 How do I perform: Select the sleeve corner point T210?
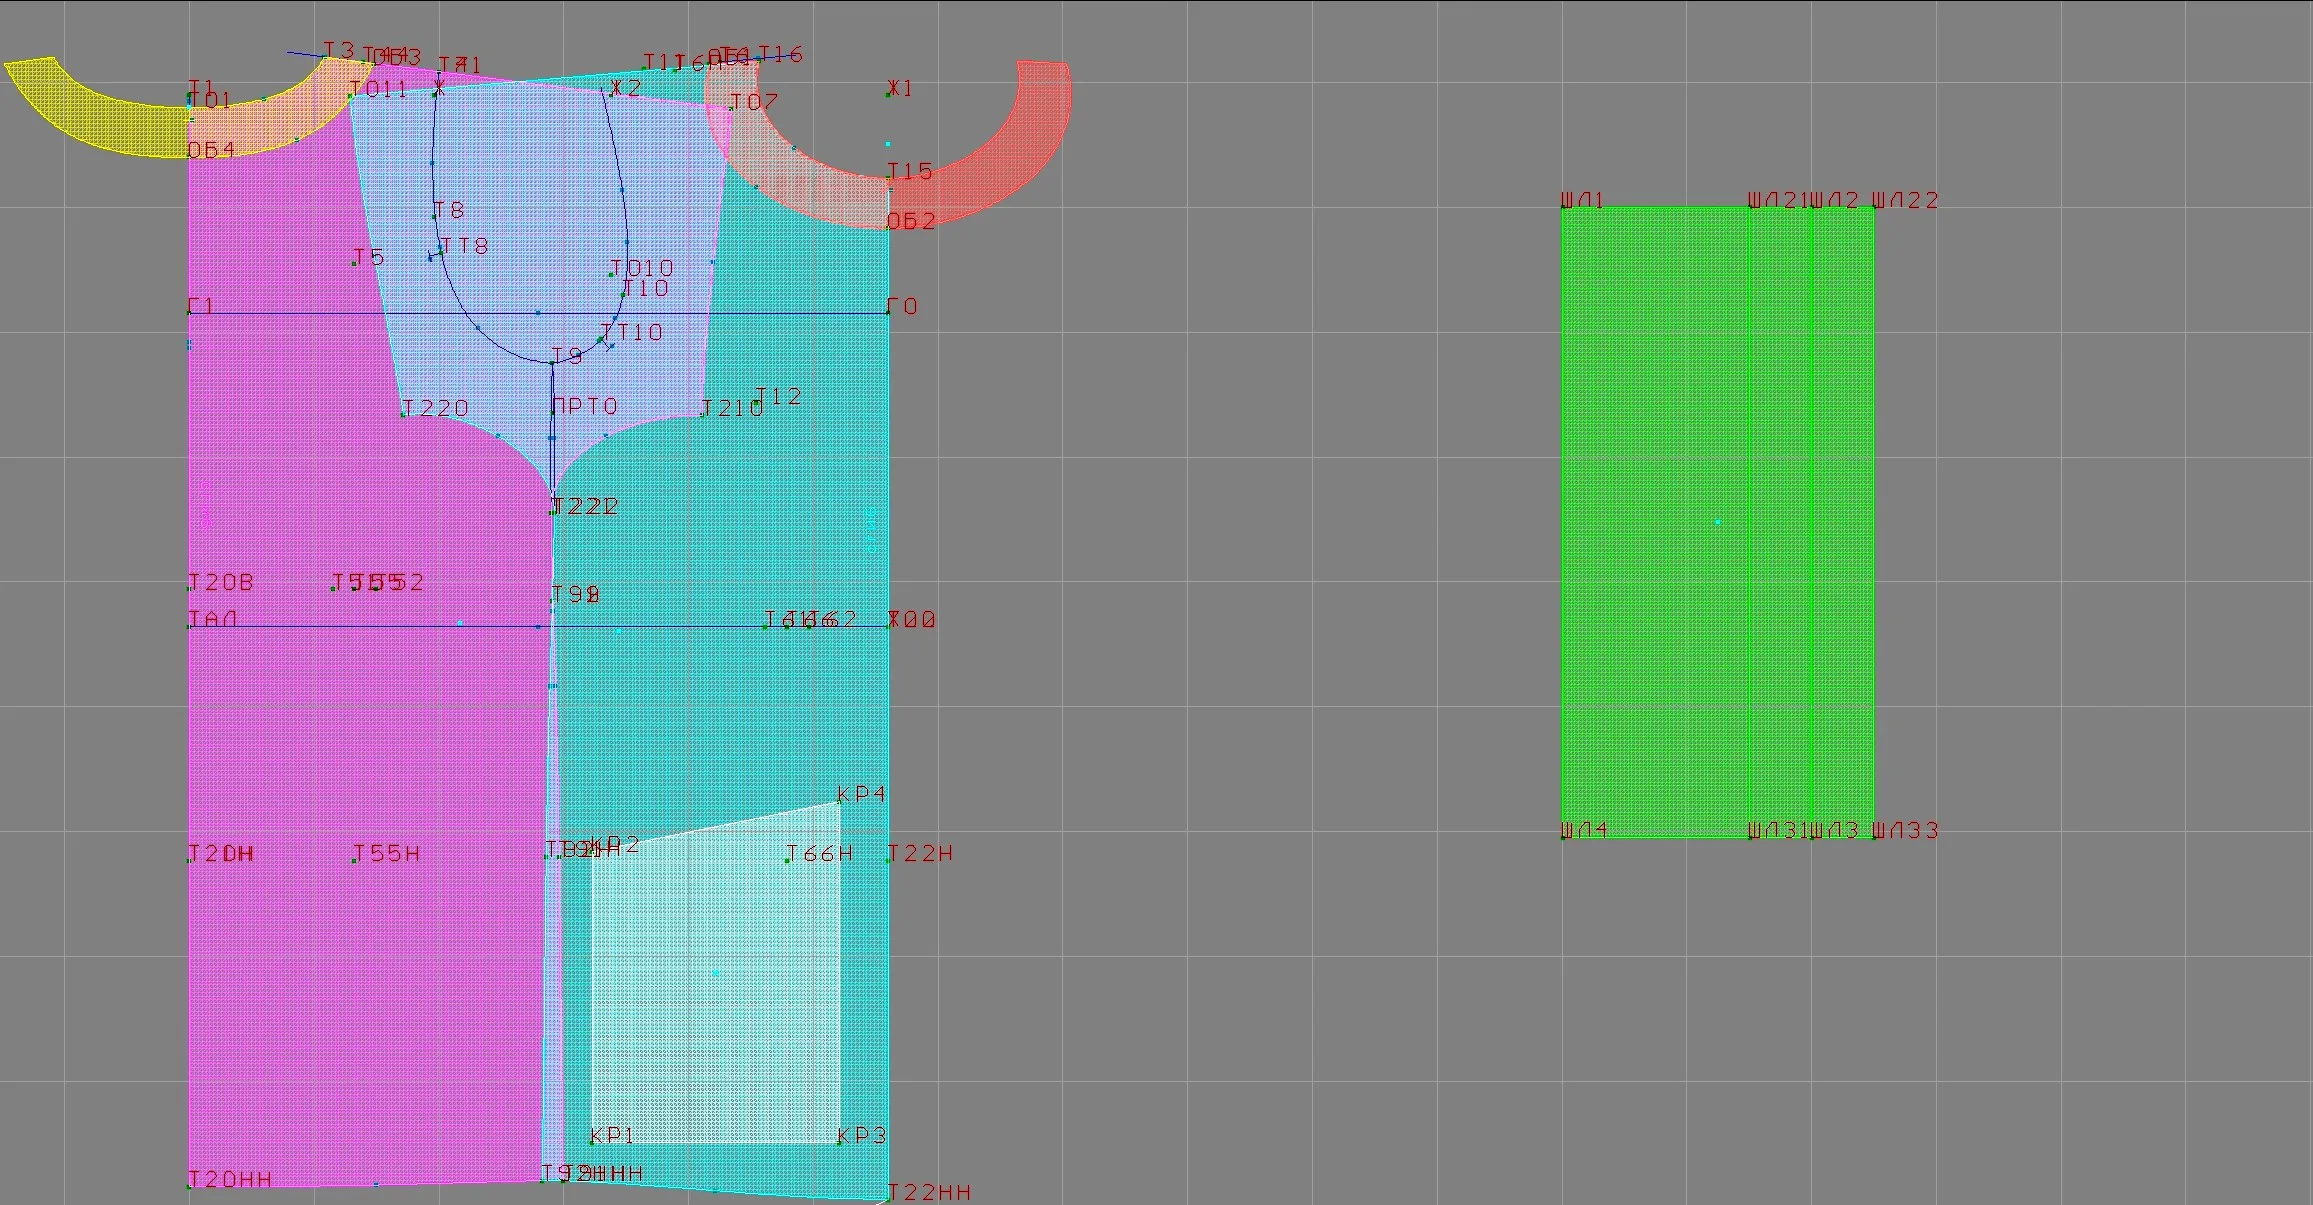click(x=732, y=408)
